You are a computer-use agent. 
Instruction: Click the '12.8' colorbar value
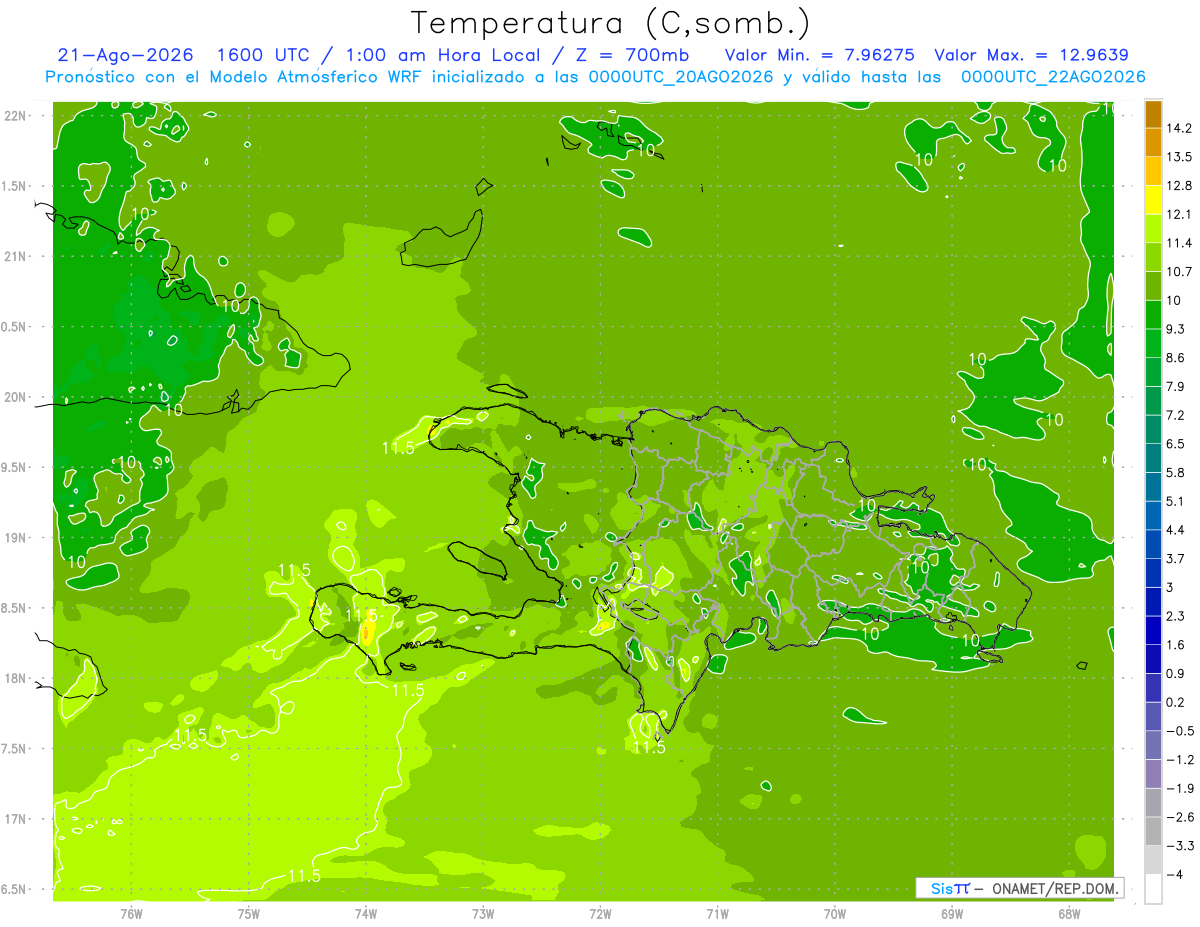coord(1180,186)
